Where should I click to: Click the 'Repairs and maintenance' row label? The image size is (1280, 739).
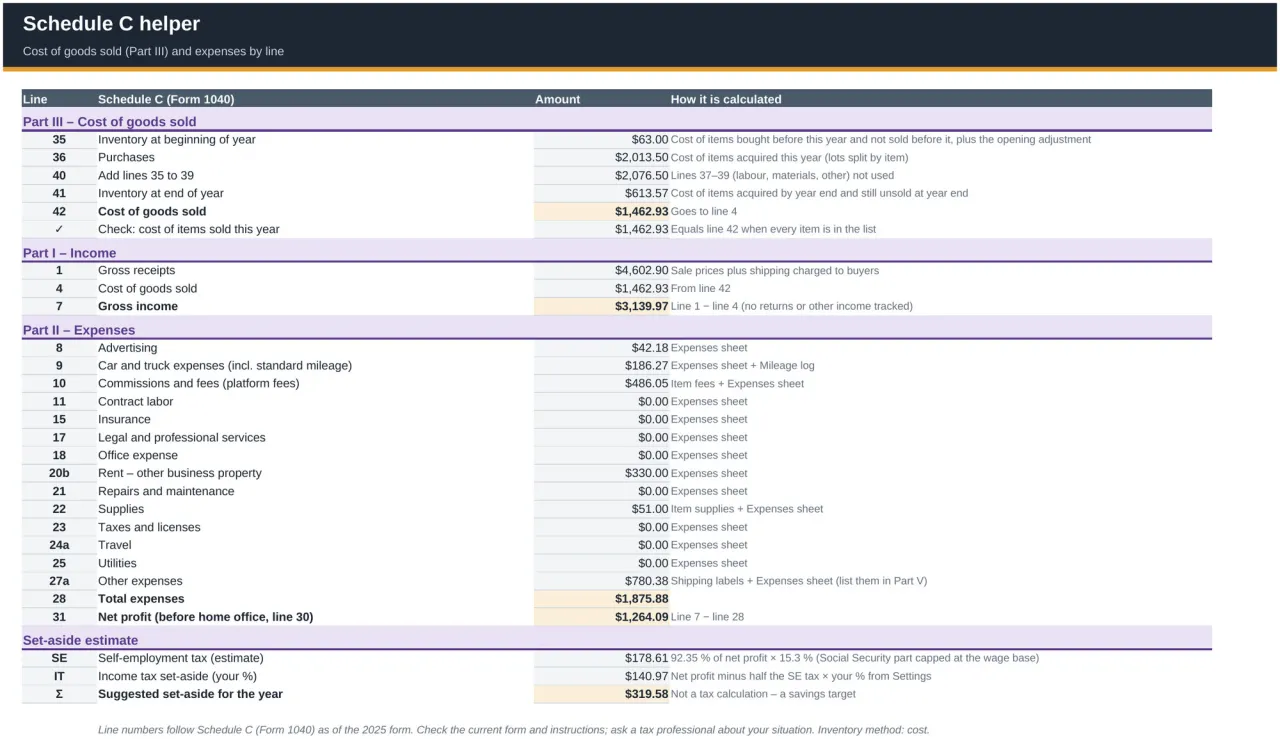[166, 492]
